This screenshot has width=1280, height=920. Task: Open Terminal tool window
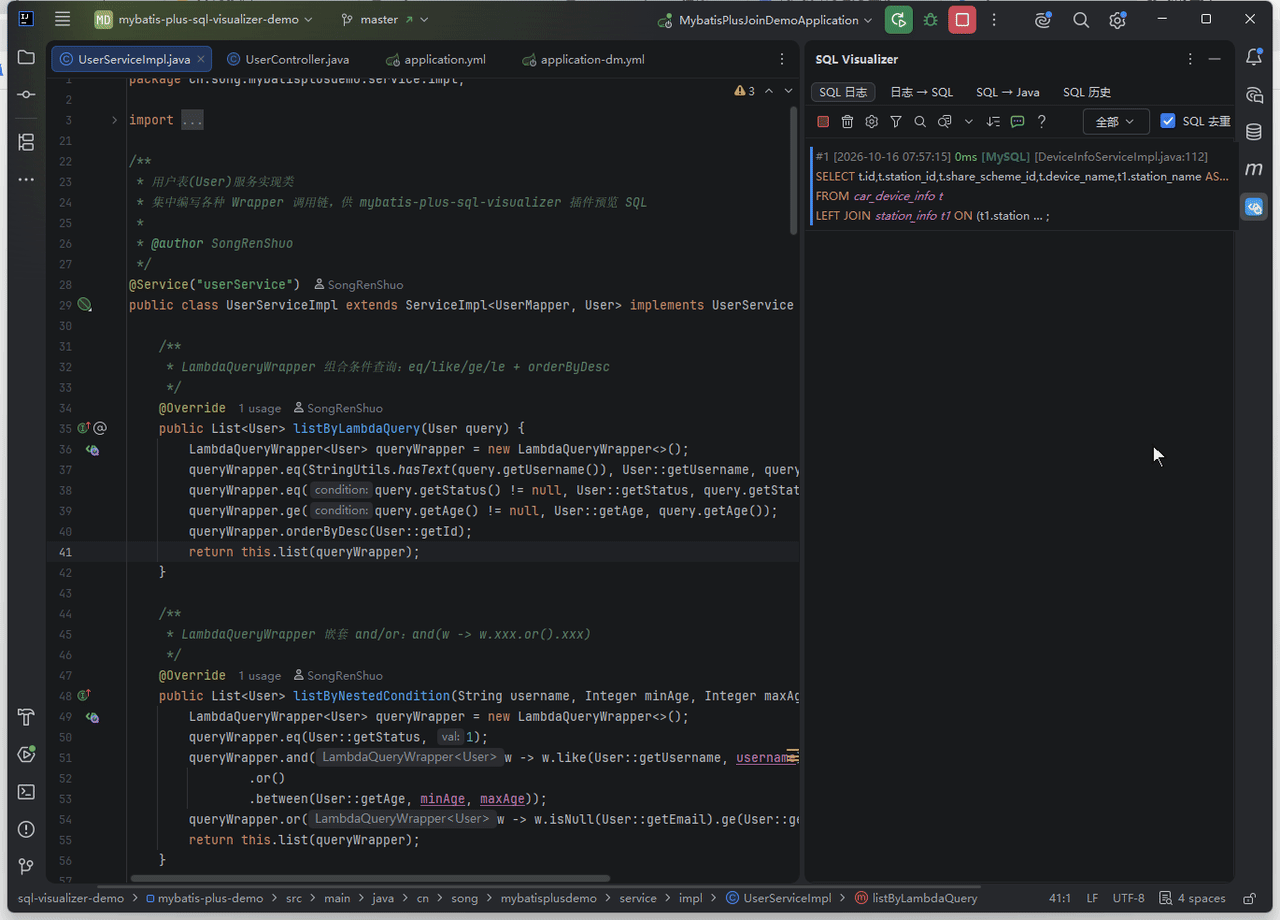[x=26, y=792]
